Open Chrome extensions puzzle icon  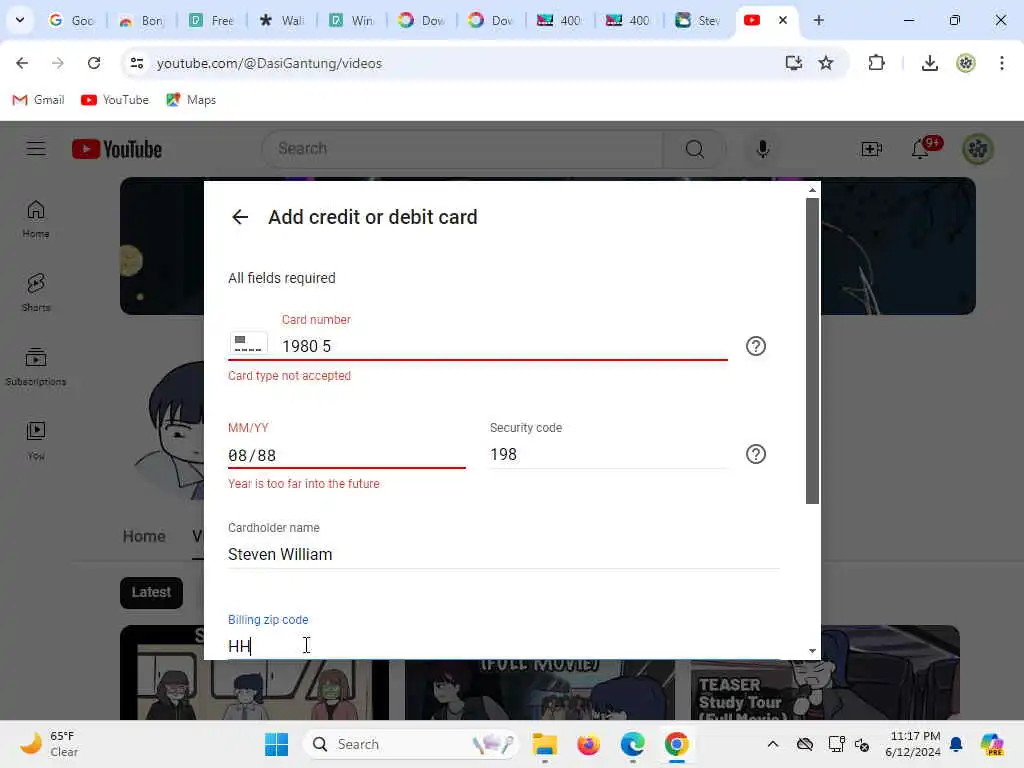876,63
